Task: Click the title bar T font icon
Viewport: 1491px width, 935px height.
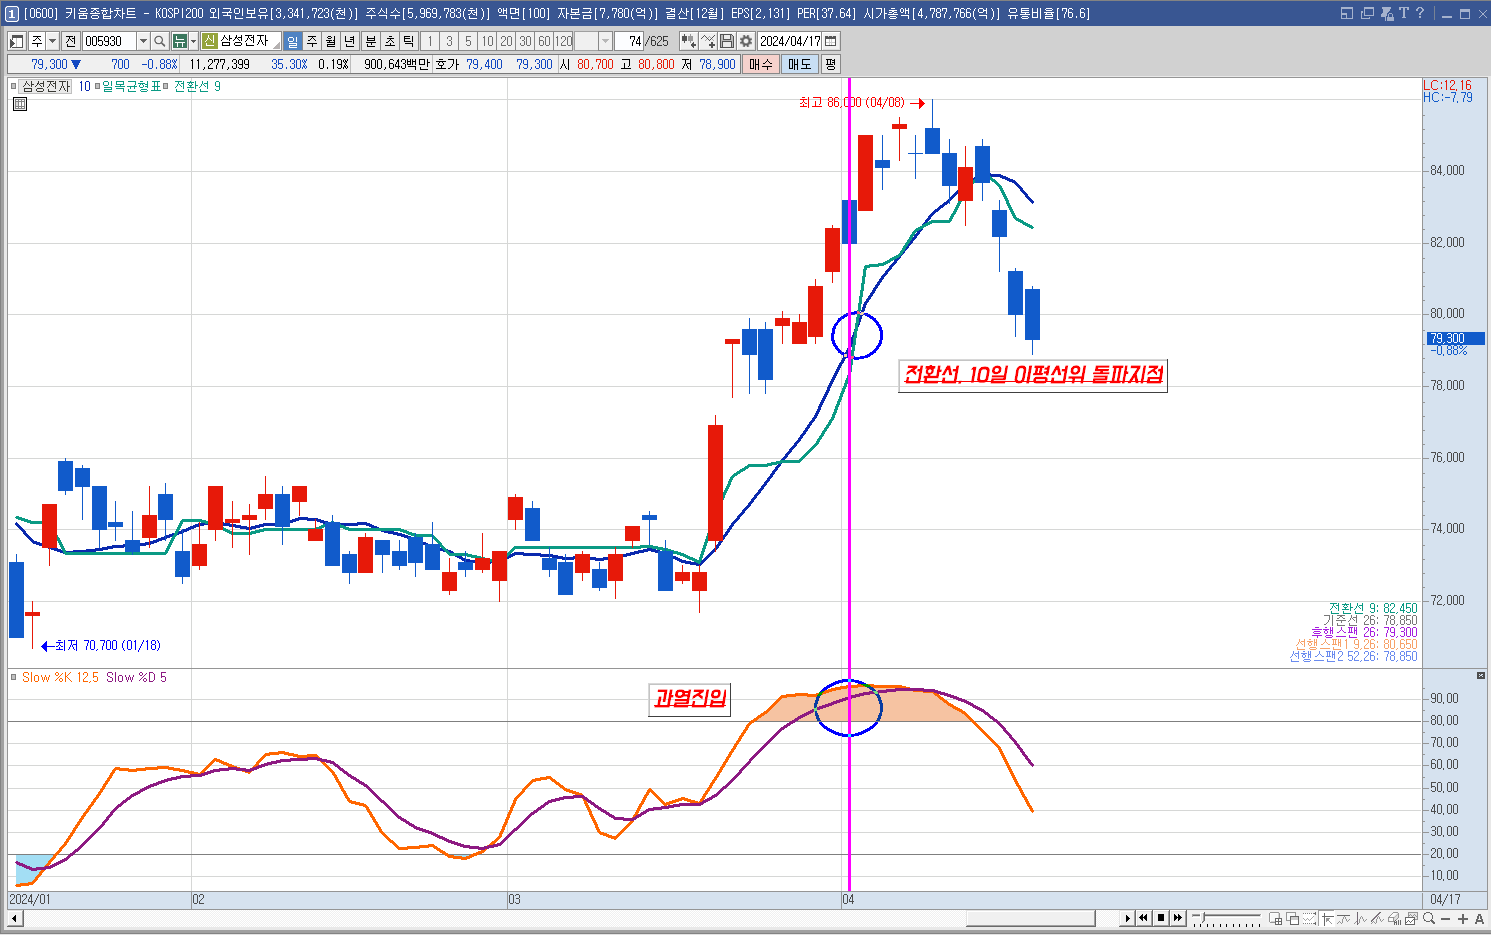Action: point(1403,13)
